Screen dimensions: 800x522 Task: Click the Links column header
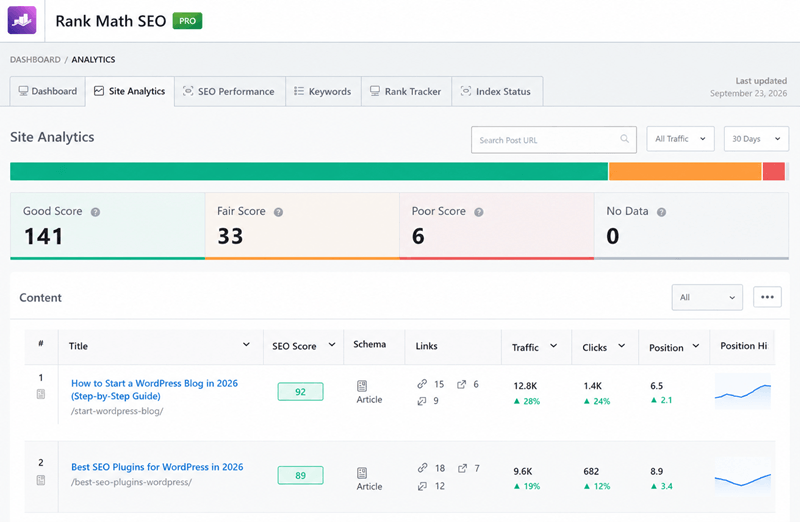[x=427, y=346]
